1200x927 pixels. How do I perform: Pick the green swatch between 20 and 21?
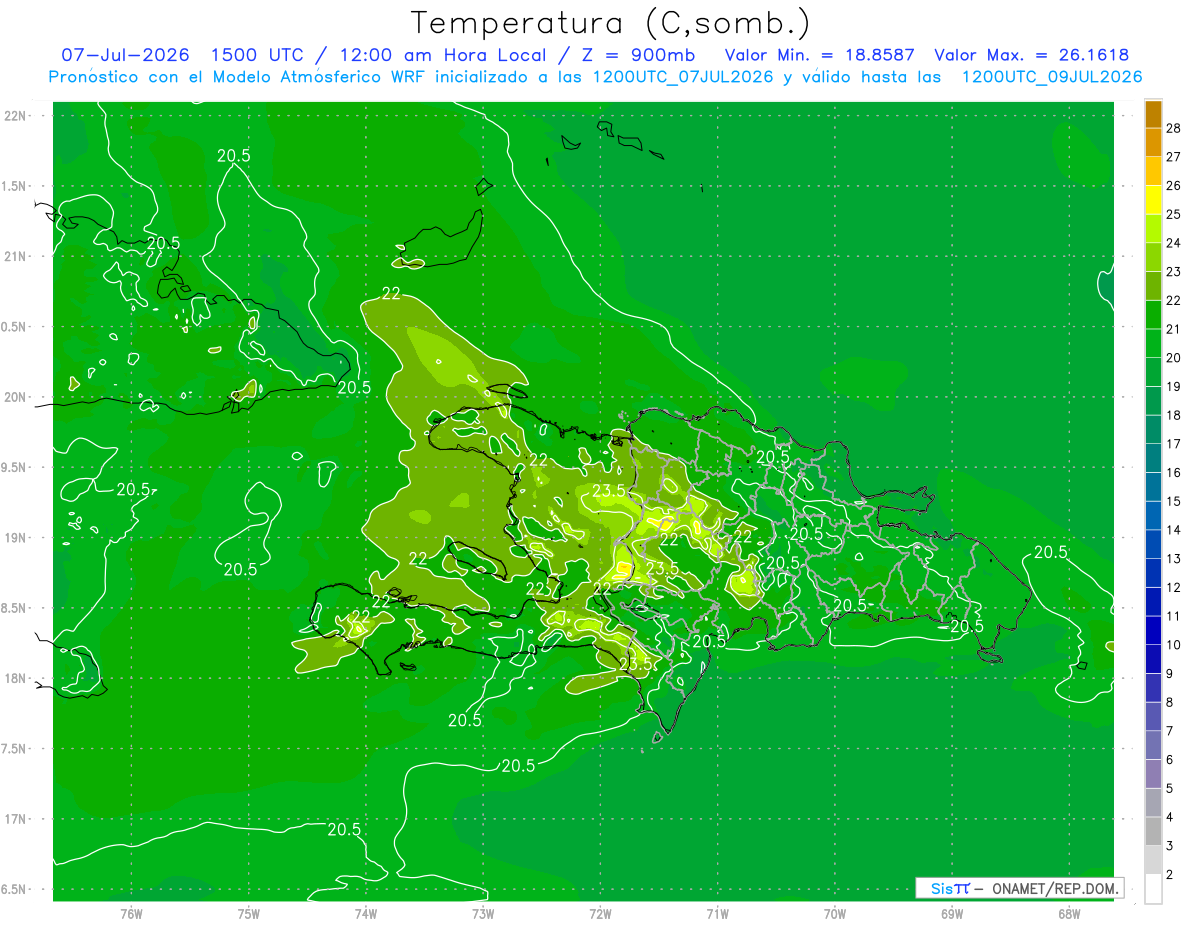[x=1153, y=343]
